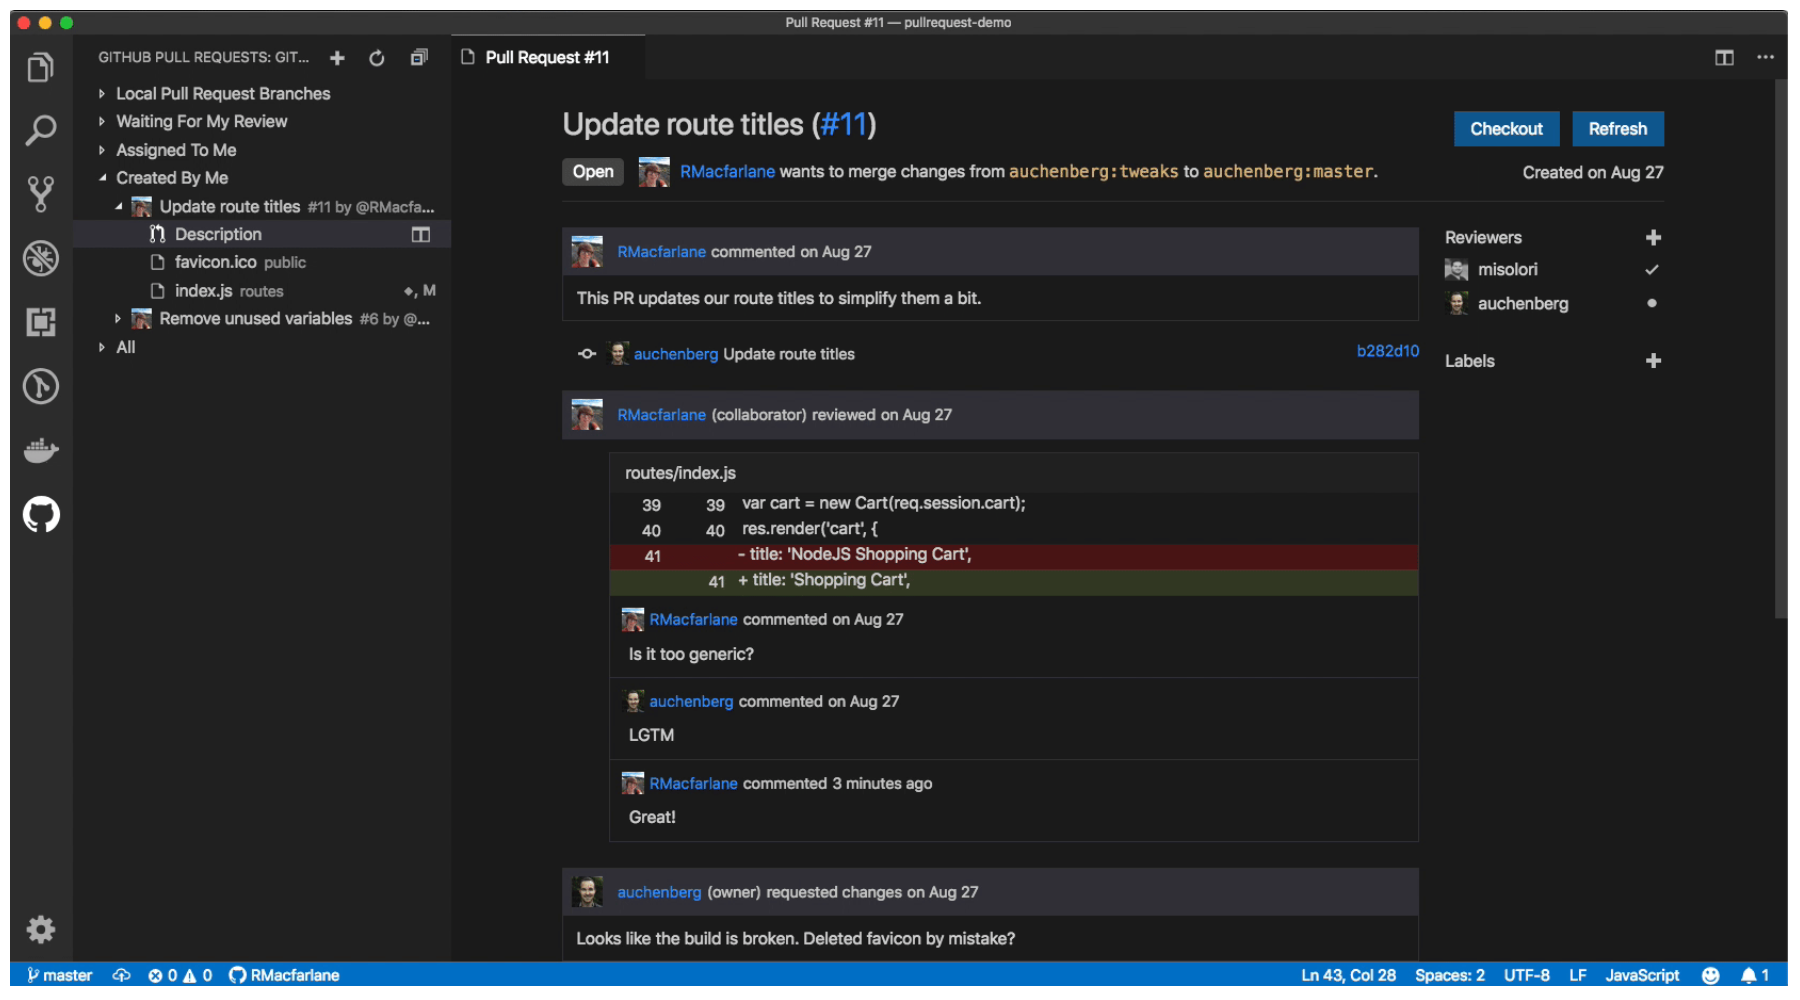Expand Local Pull Request Branches
The width and height of the screenshot is (1800, 1000).
[223, 94]
